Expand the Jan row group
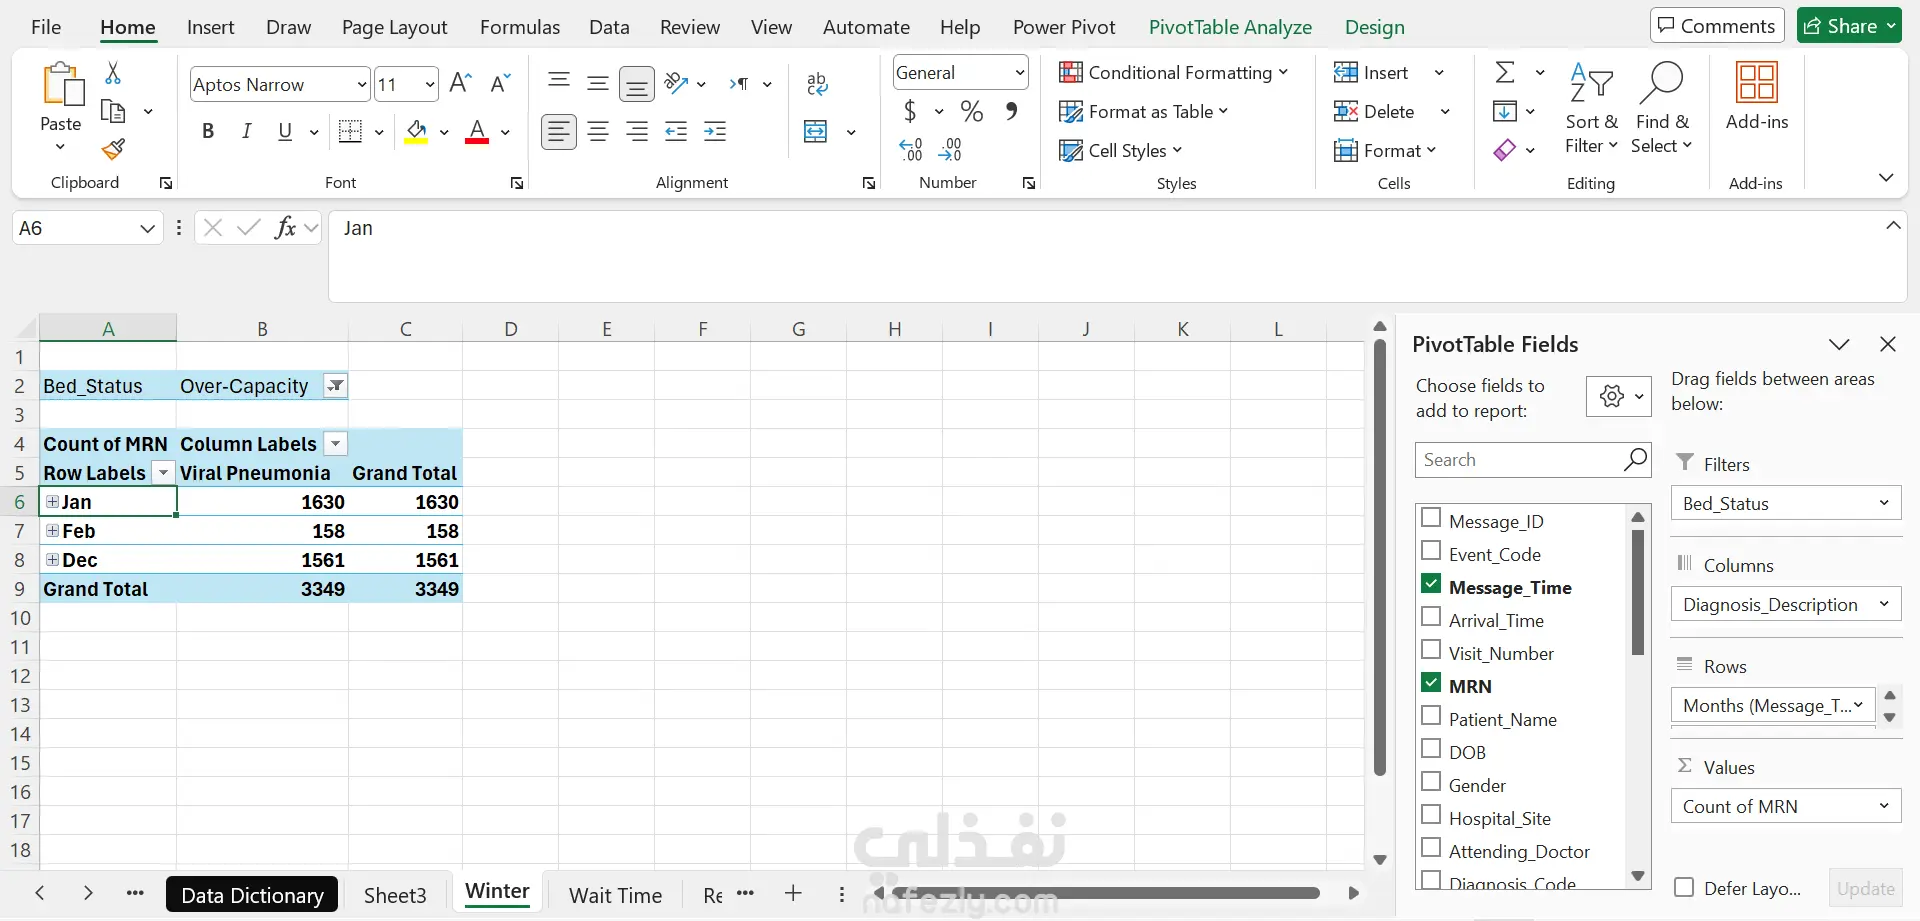The height and width of the screenshot is (921, 1920). coord(52,502)
